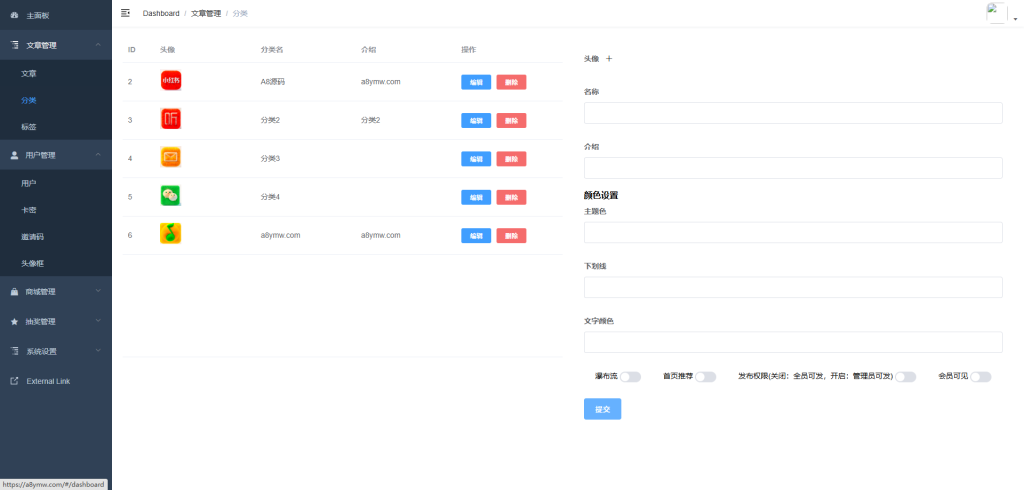Viewport: 1024px width, 490px height.
Task: Click the 分类名 cell '分类4'
Action: (x=270, y=197)
